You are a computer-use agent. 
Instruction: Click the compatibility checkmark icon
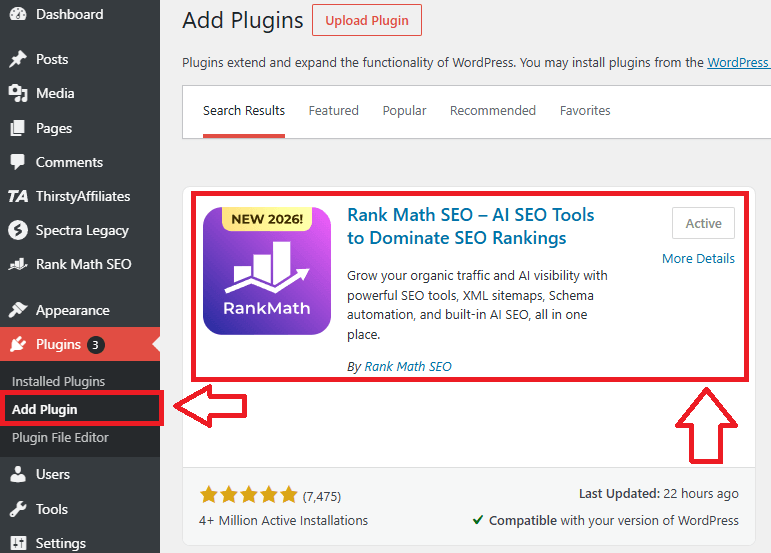pos(477,520)
